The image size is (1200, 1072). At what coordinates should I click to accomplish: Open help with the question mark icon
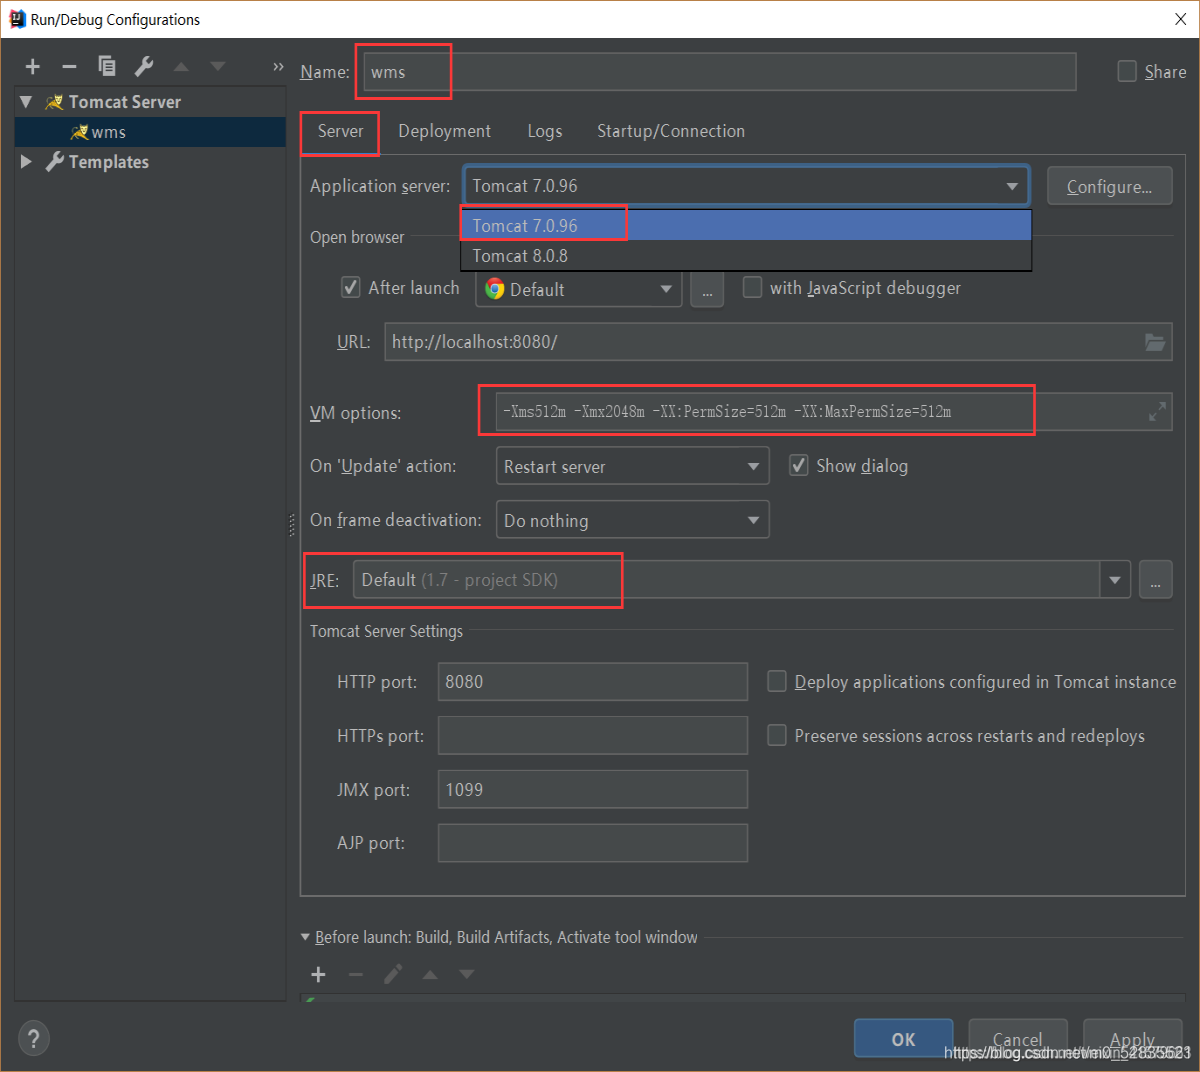click(33, 1038)
